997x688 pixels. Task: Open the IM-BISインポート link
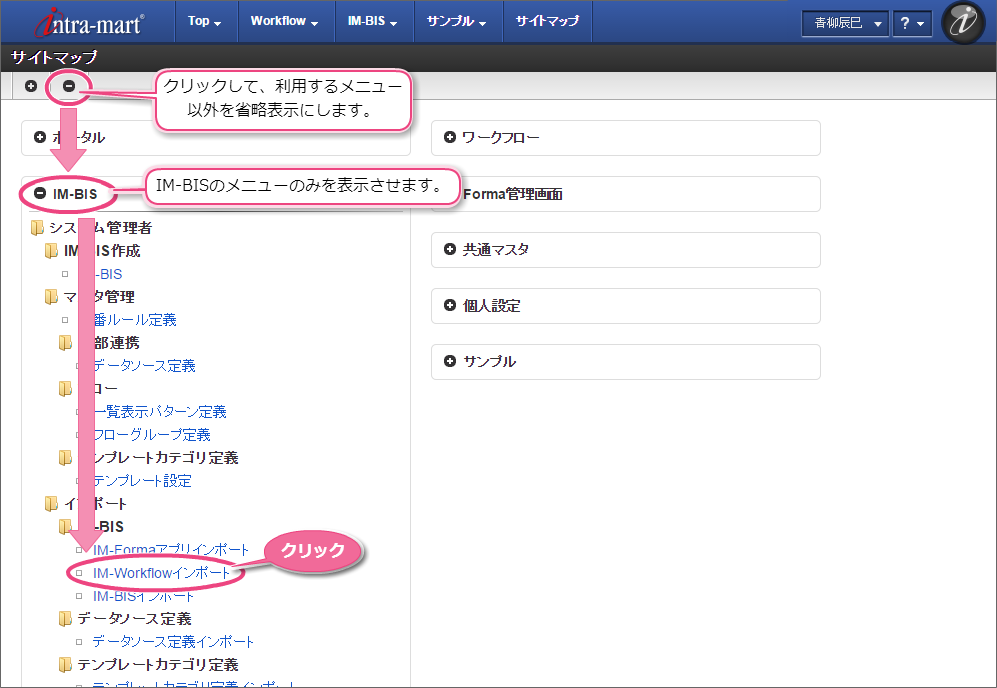143,596
